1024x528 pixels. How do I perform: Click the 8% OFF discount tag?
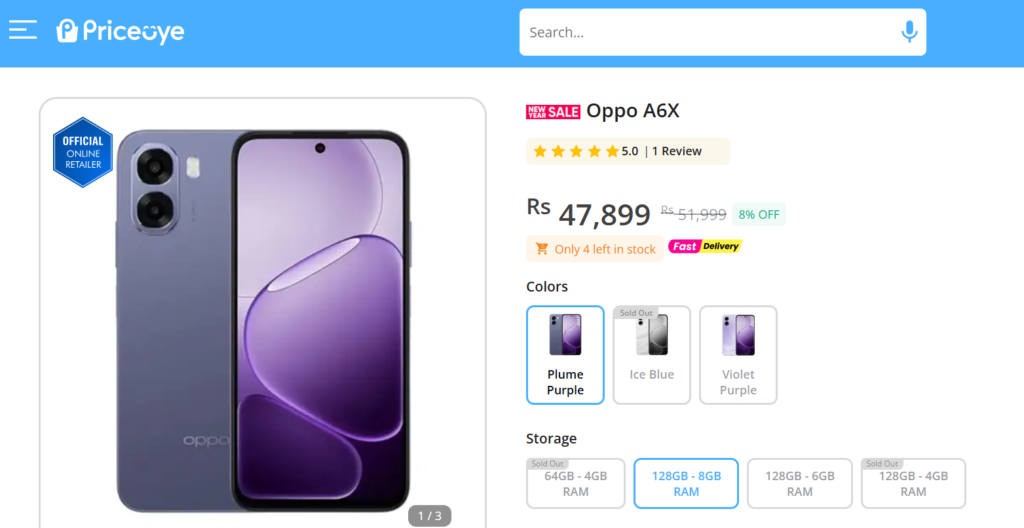point(758,215)
